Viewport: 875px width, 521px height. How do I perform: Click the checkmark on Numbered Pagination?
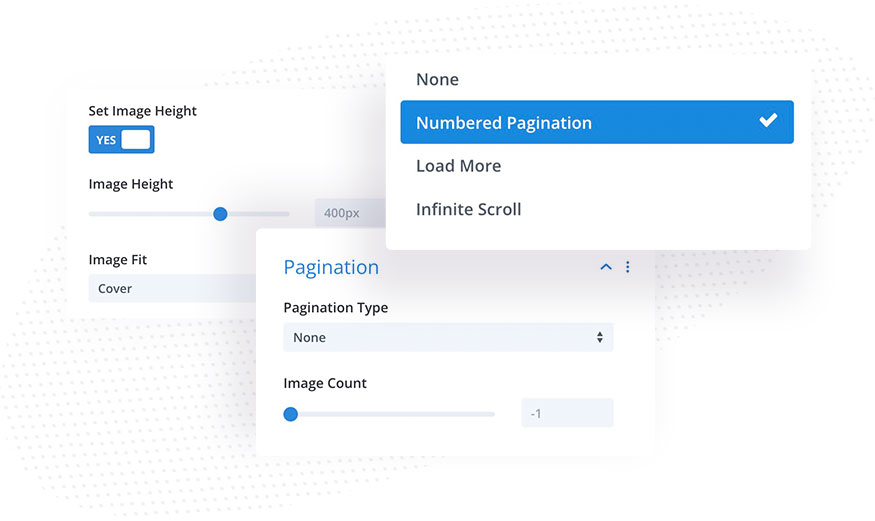(x=768, y=120)
